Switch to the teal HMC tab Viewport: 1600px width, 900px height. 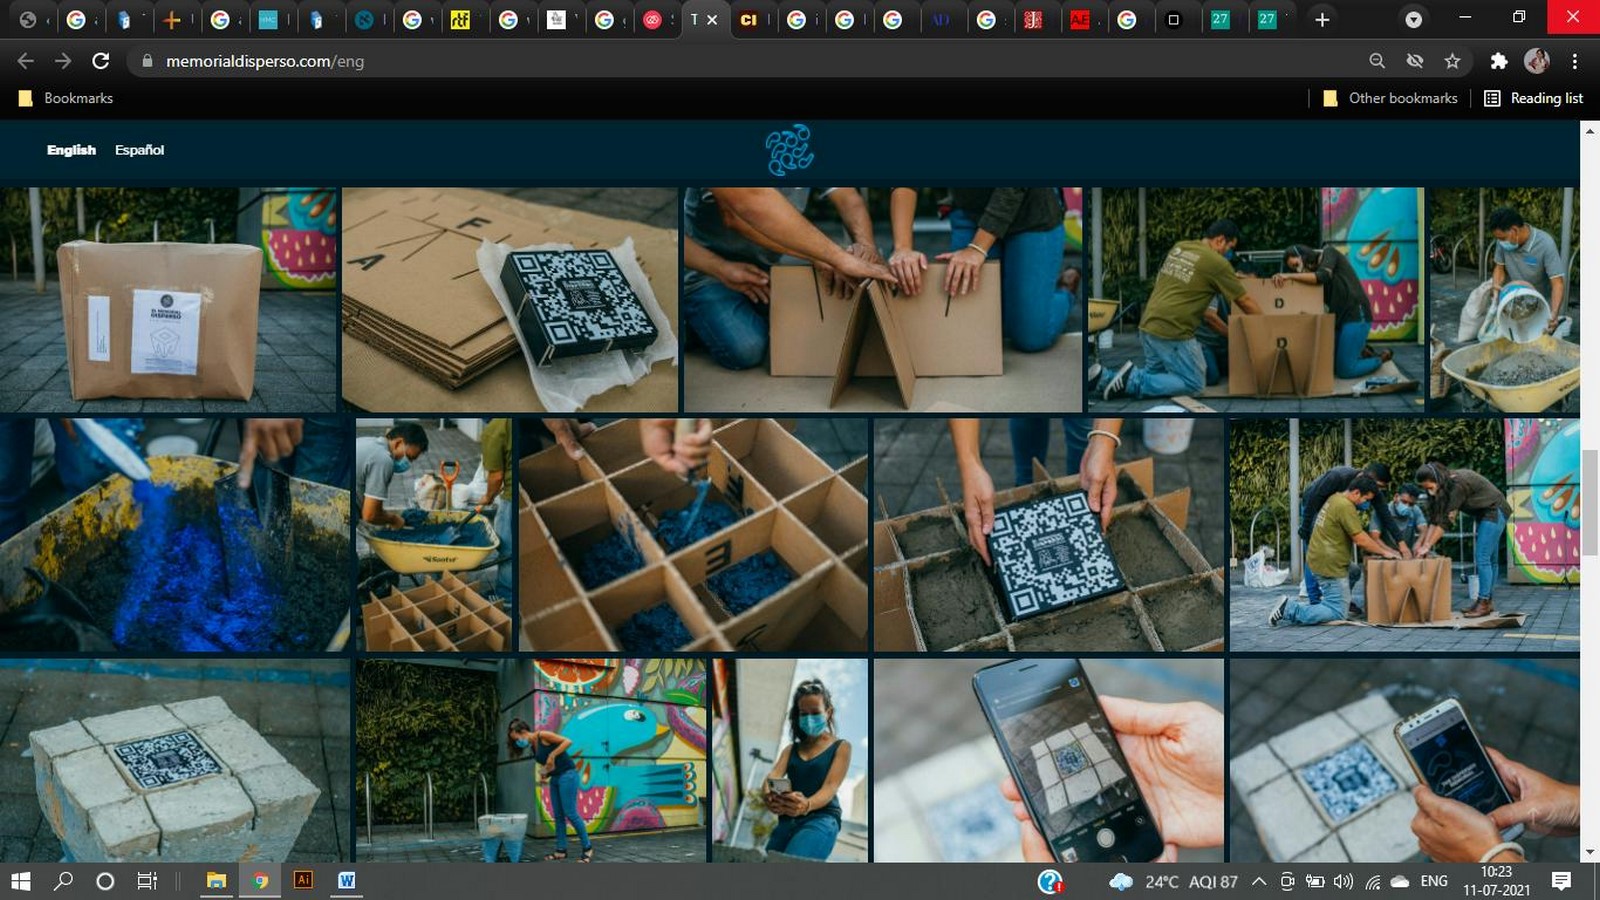pyautogui.click(x=268, y=19)
